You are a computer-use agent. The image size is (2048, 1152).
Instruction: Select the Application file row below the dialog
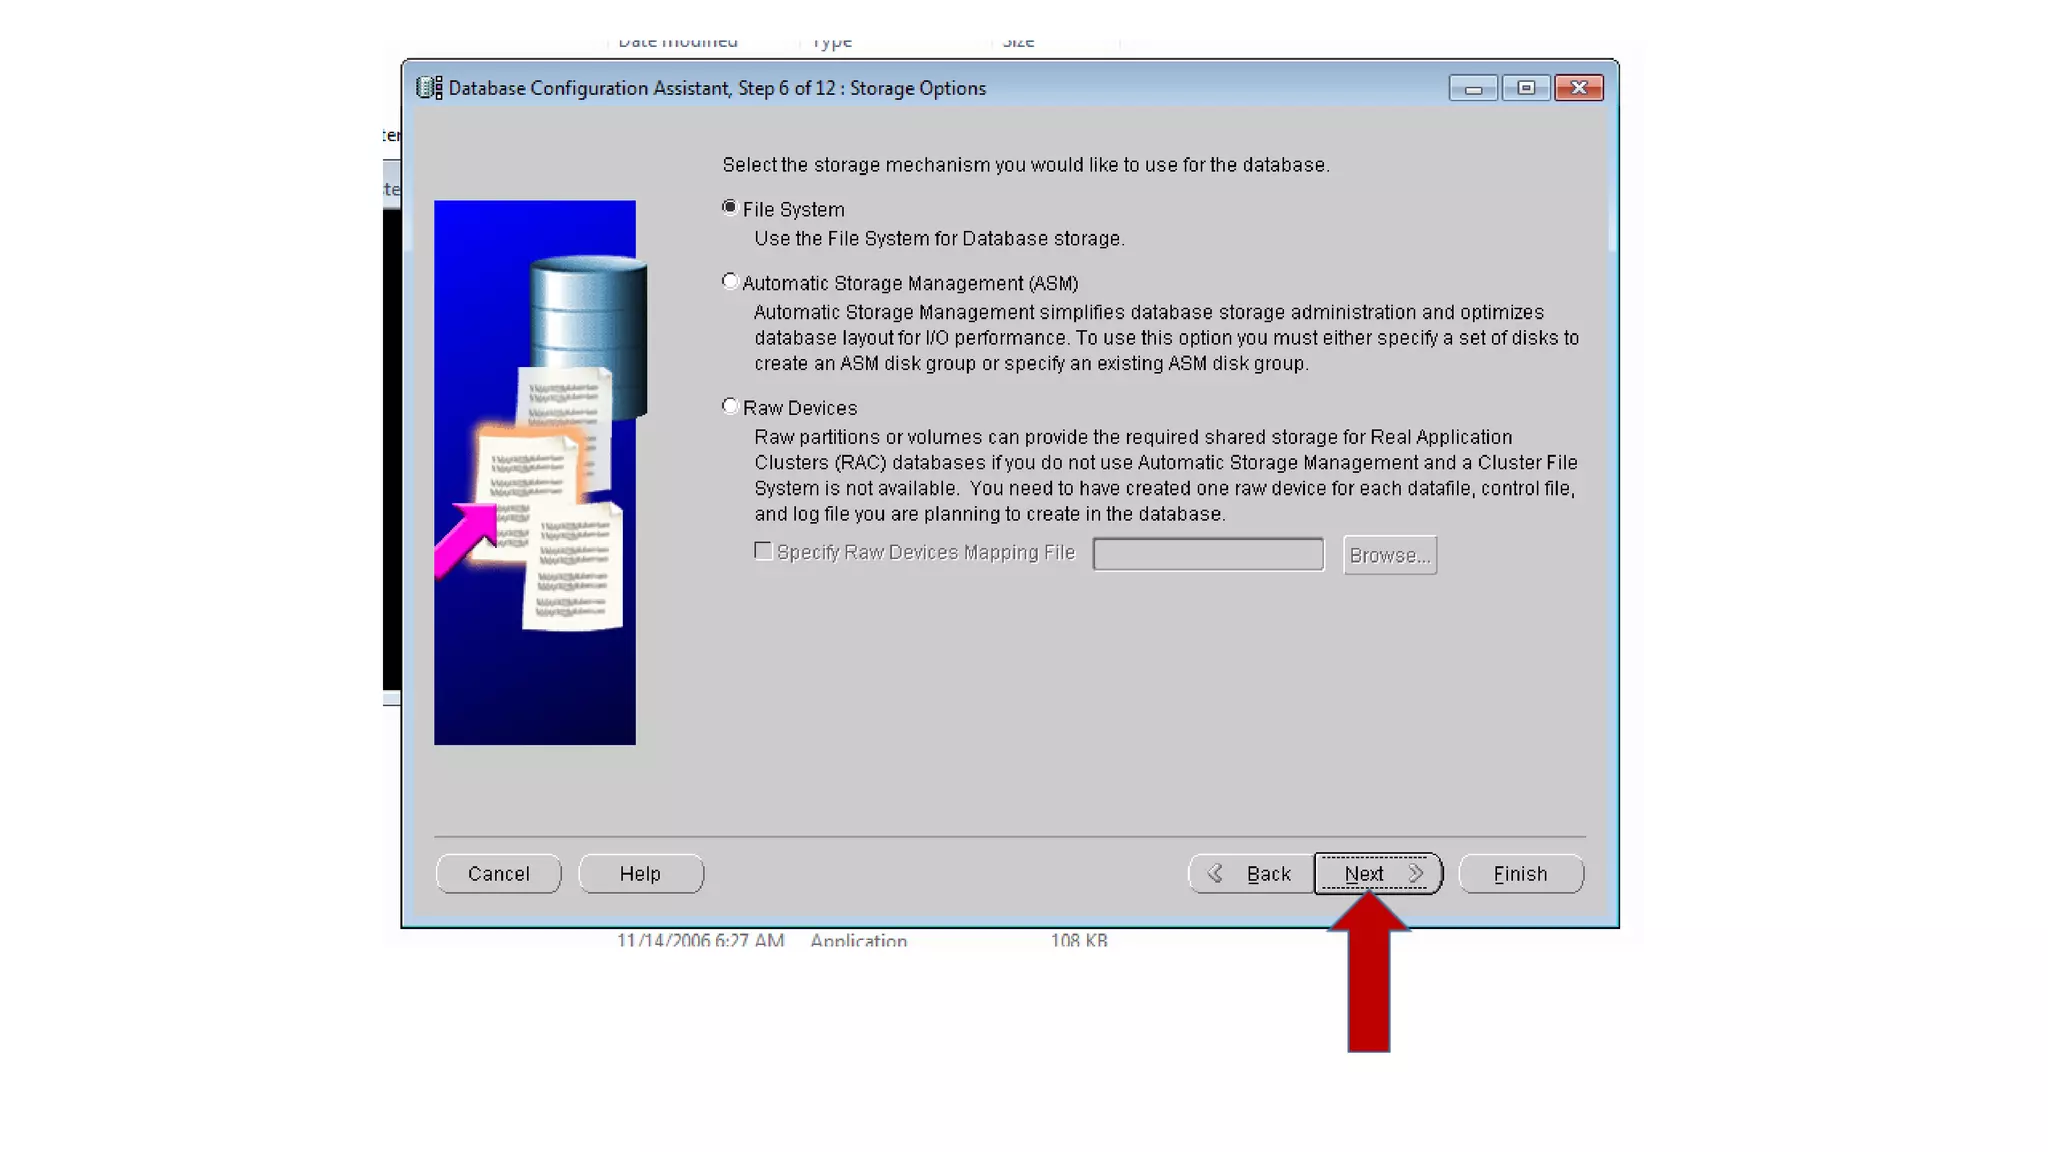(858, 940)
